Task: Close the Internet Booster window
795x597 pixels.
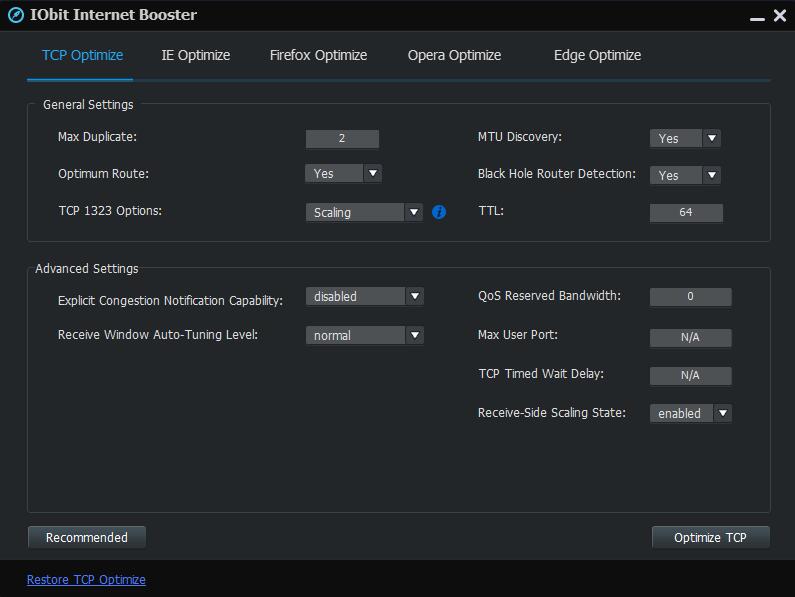Action: [x=780, y=15]
